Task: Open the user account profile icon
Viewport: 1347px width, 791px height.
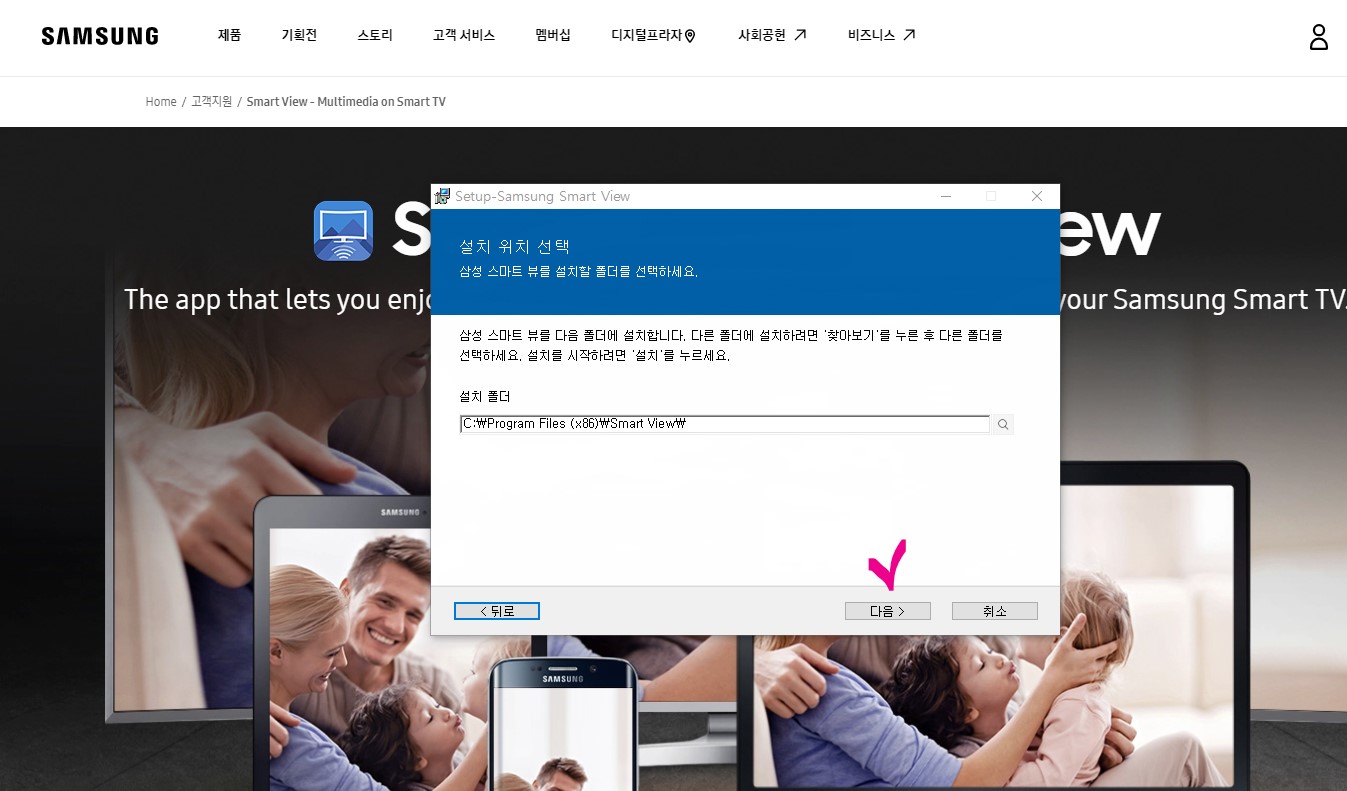Action: 1319,37
